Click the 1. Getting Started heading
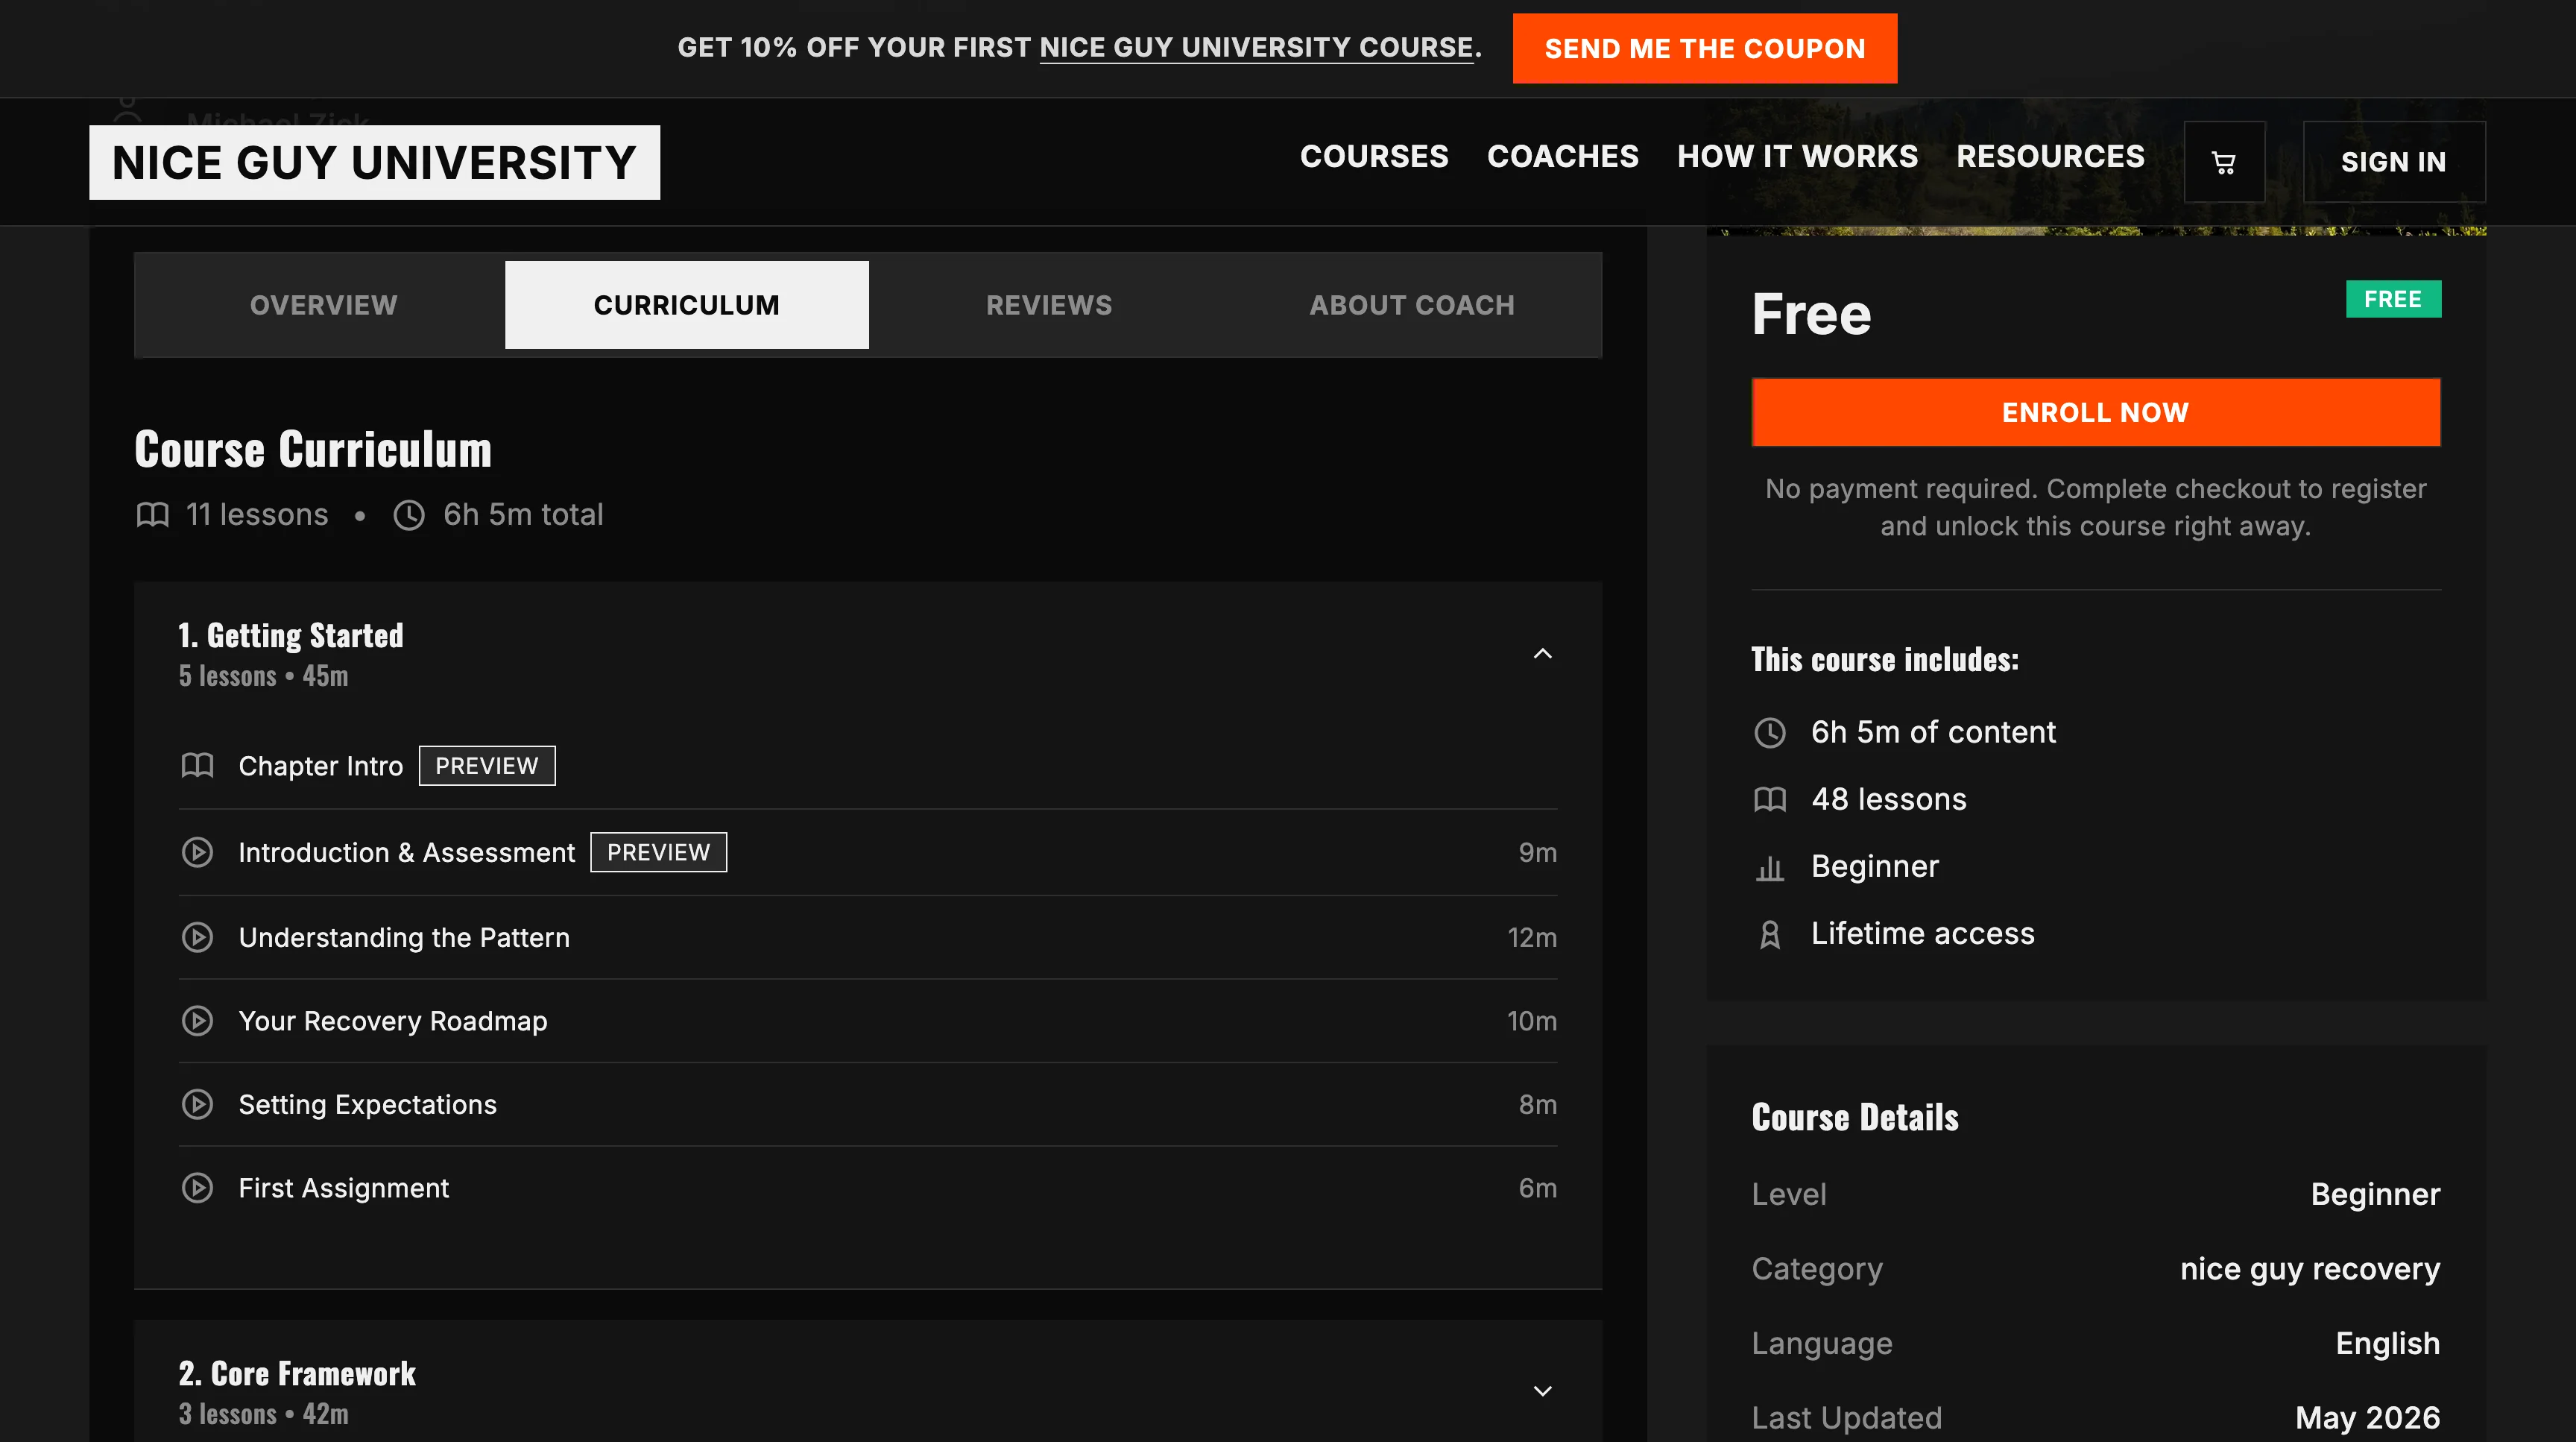The height and width of the screenshot is (1442, 2576). [x=291, y=635]
